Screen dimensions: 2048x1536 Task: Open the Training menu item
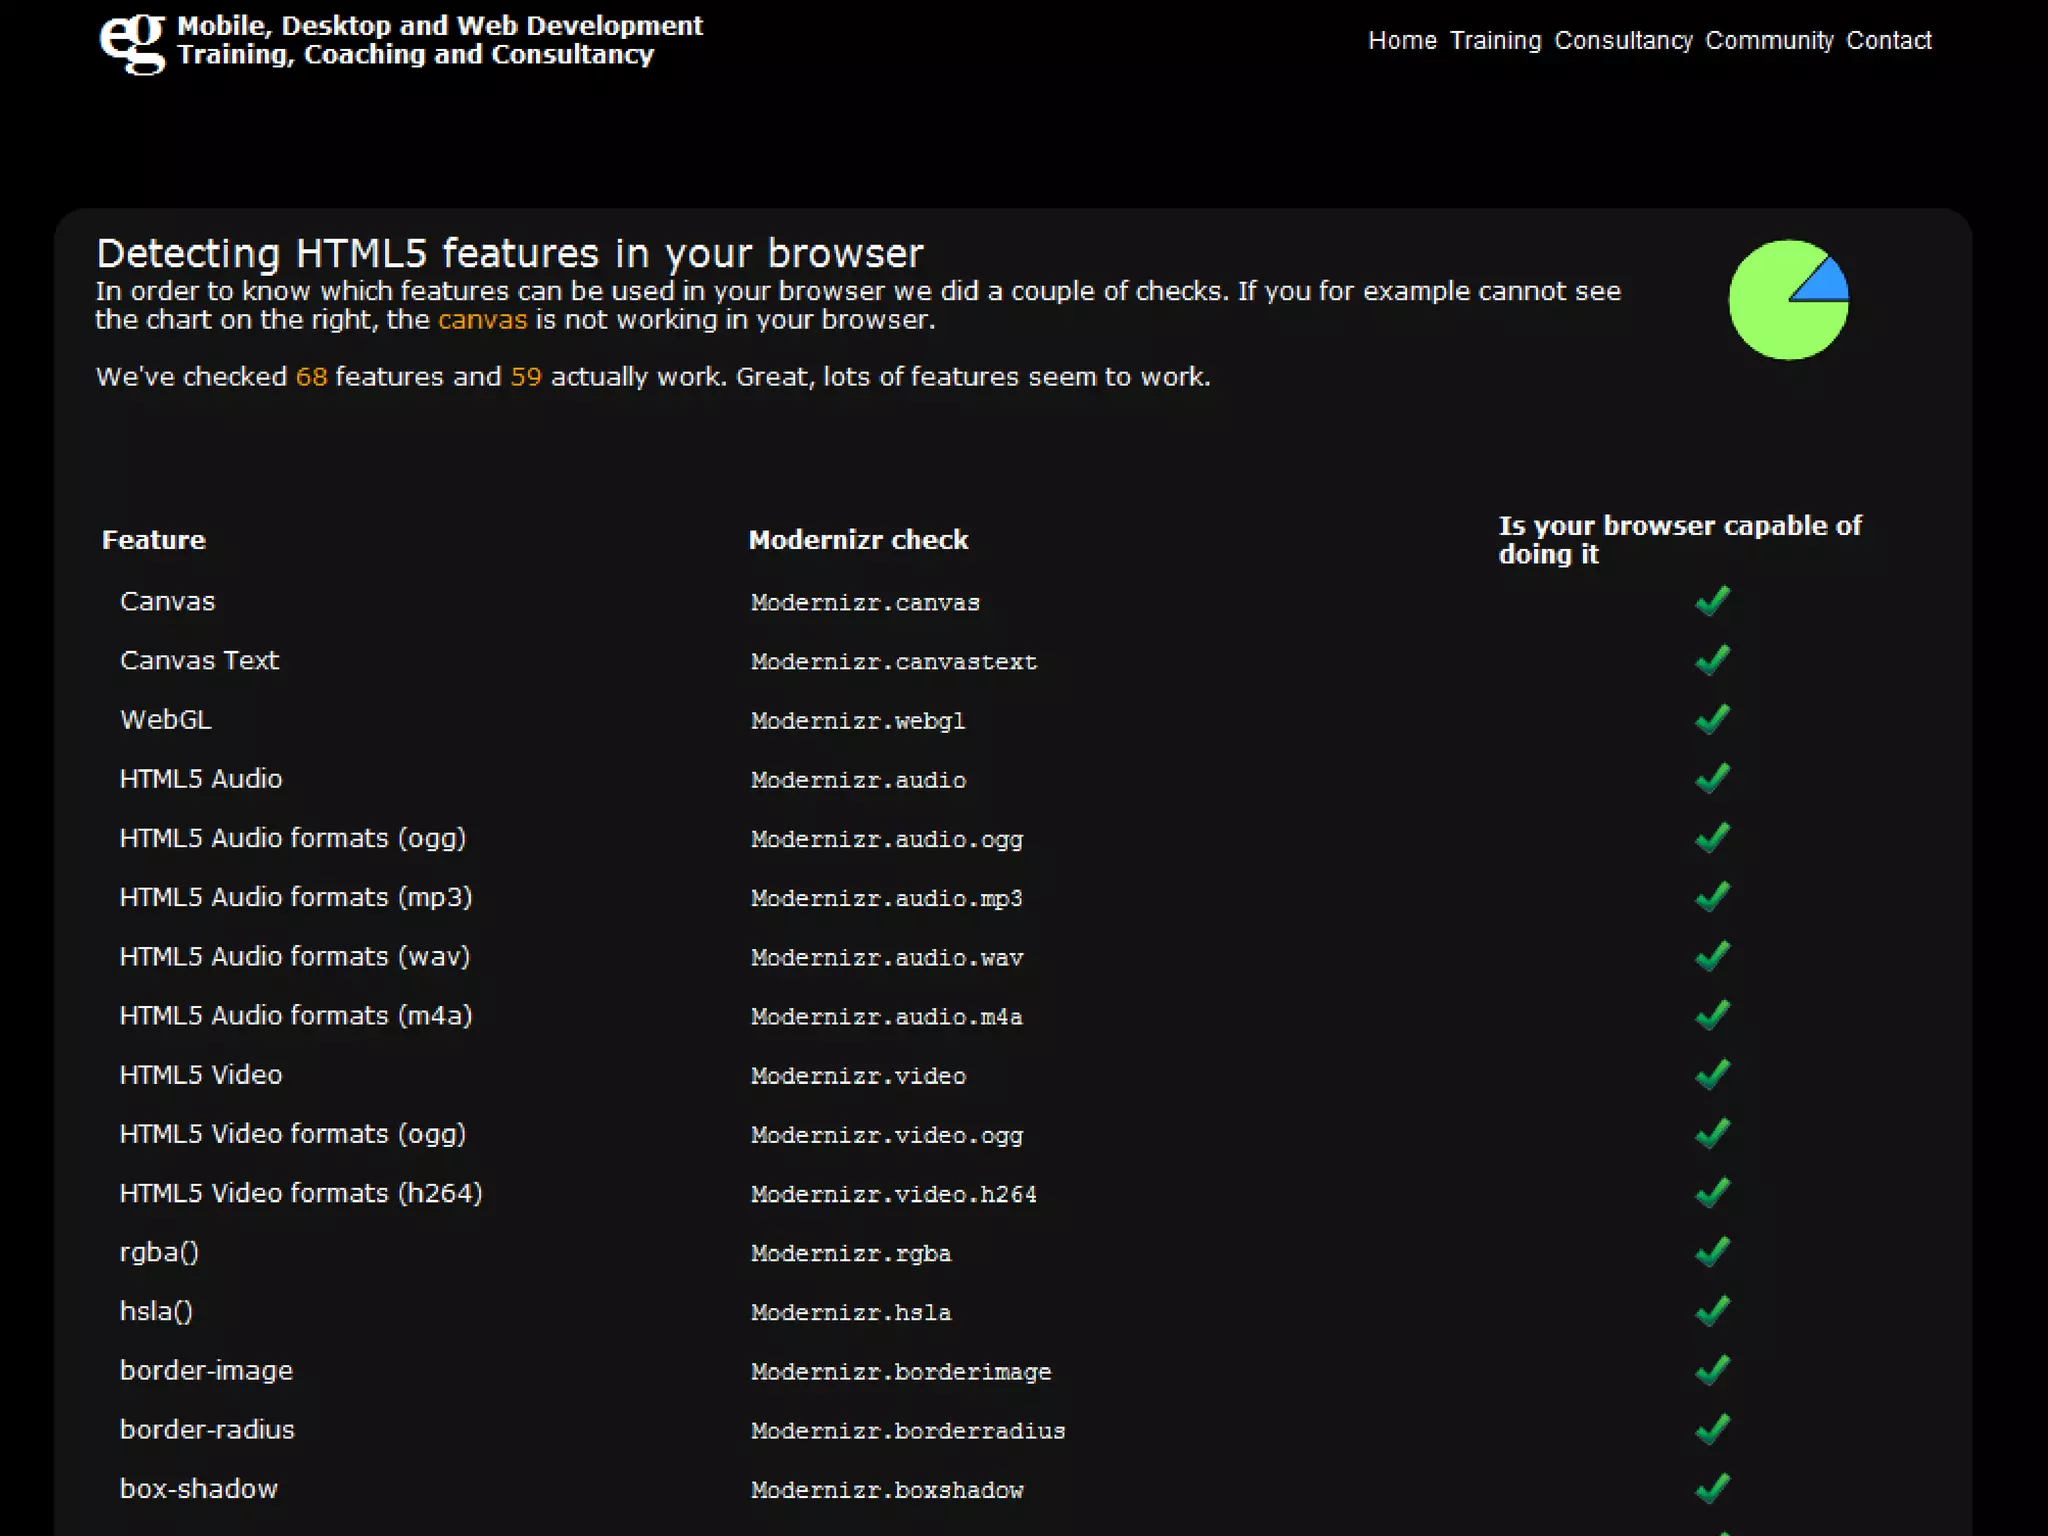(x=1495, y=41)
